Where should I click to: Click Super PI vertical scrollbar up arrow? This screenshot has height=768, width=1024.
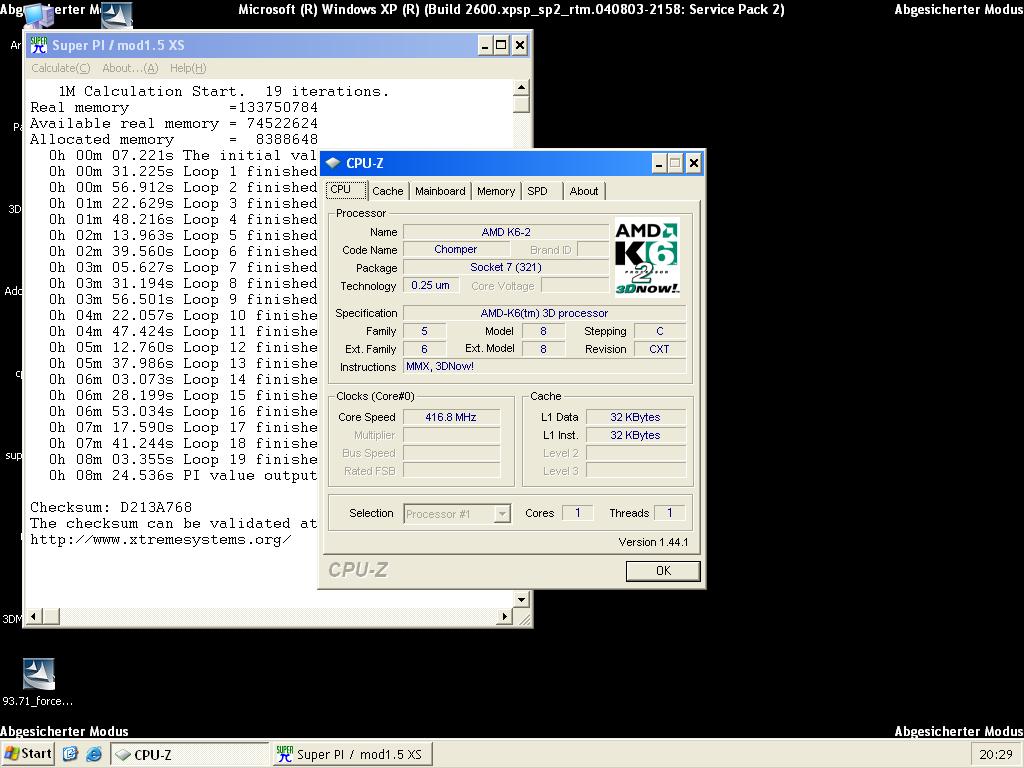(521, 88)
